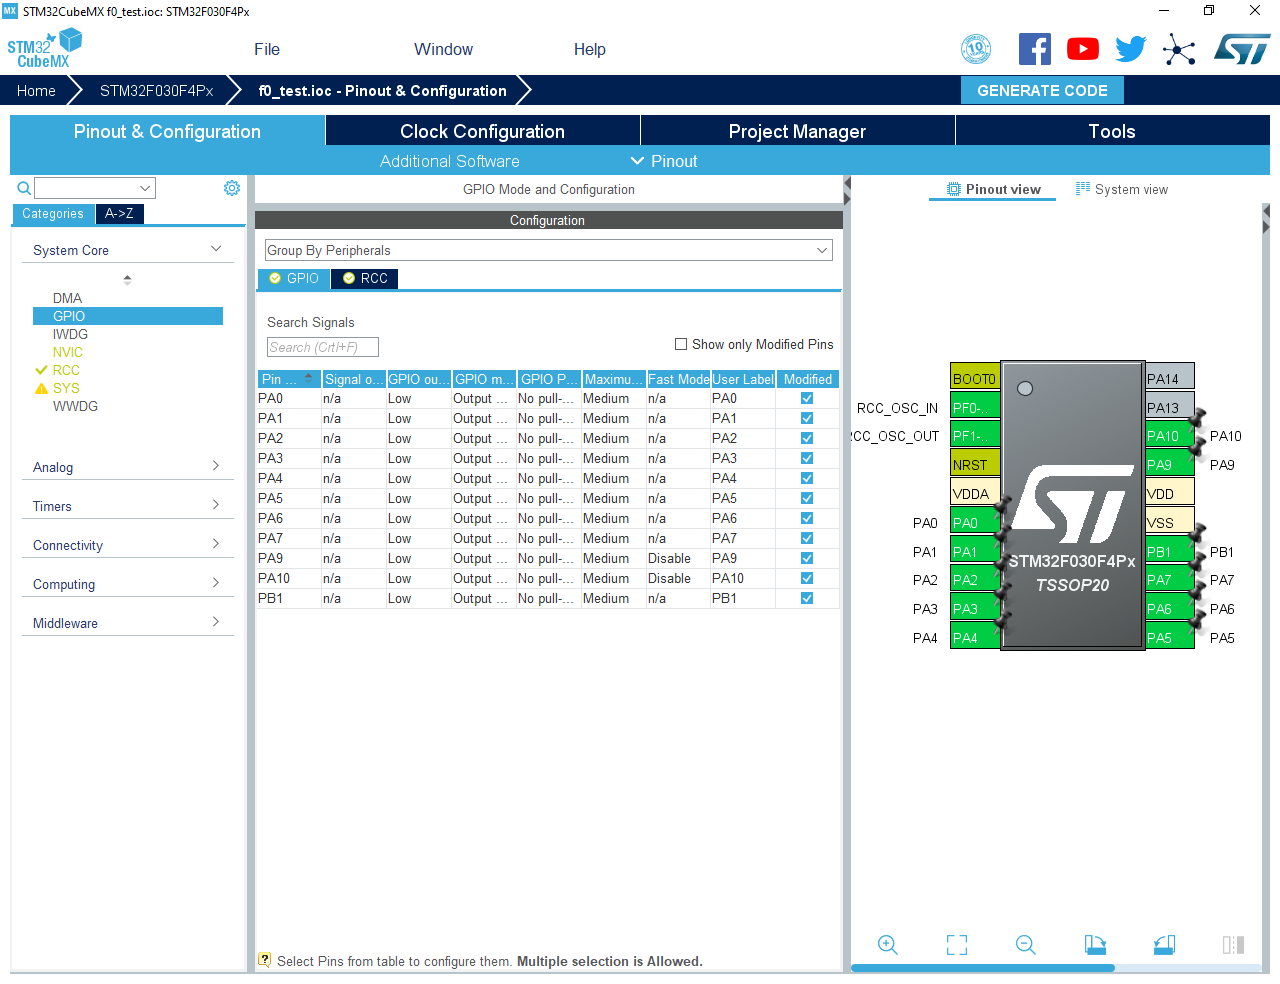The width and height of the screenshot is (1280, 984).
Task: Click the green PB1 pin on the chip
Action: click(x=1170, y=551)
